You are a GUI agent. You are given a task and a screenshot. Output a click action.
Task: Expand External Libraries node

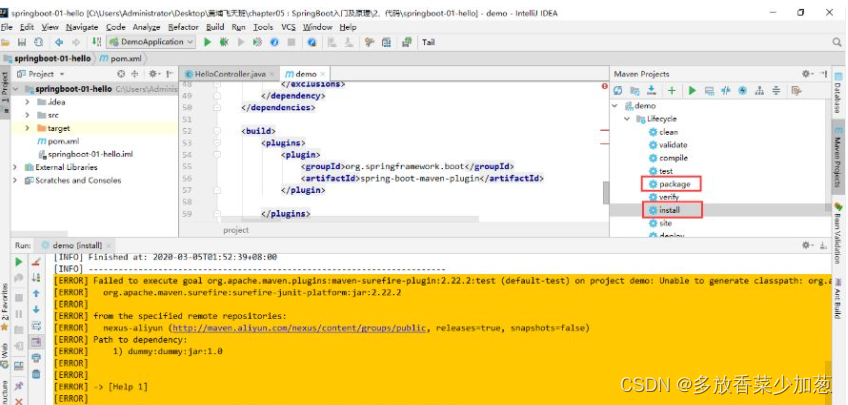coord(15,167)
